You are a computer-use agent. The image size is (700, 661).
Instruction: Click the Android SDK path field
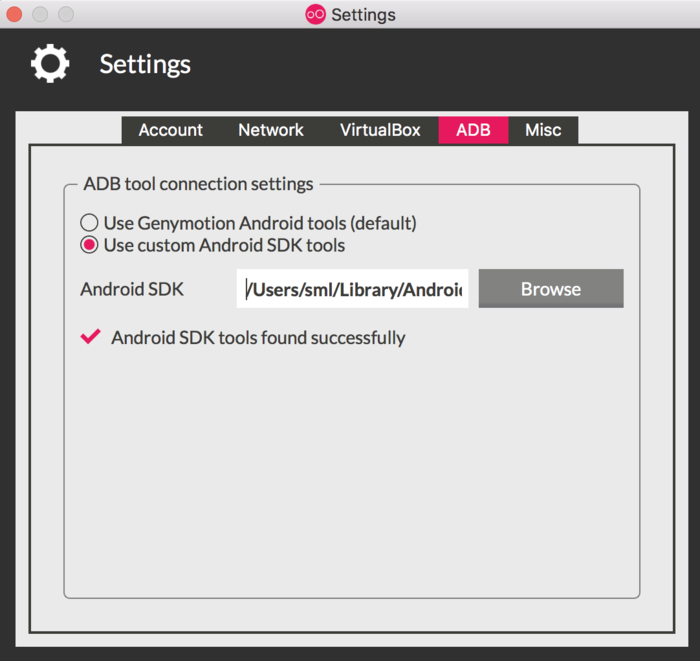(x=352, y=289)
